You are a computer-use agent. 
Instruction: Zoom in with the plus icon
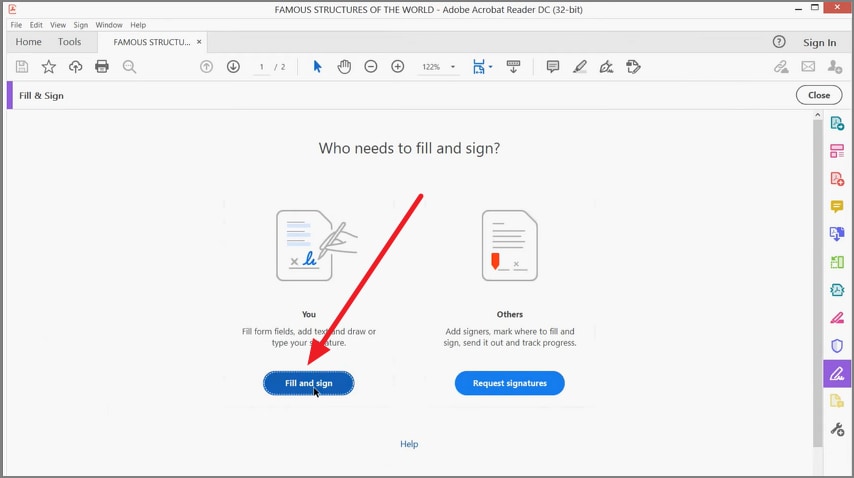(x=398, y=66)
